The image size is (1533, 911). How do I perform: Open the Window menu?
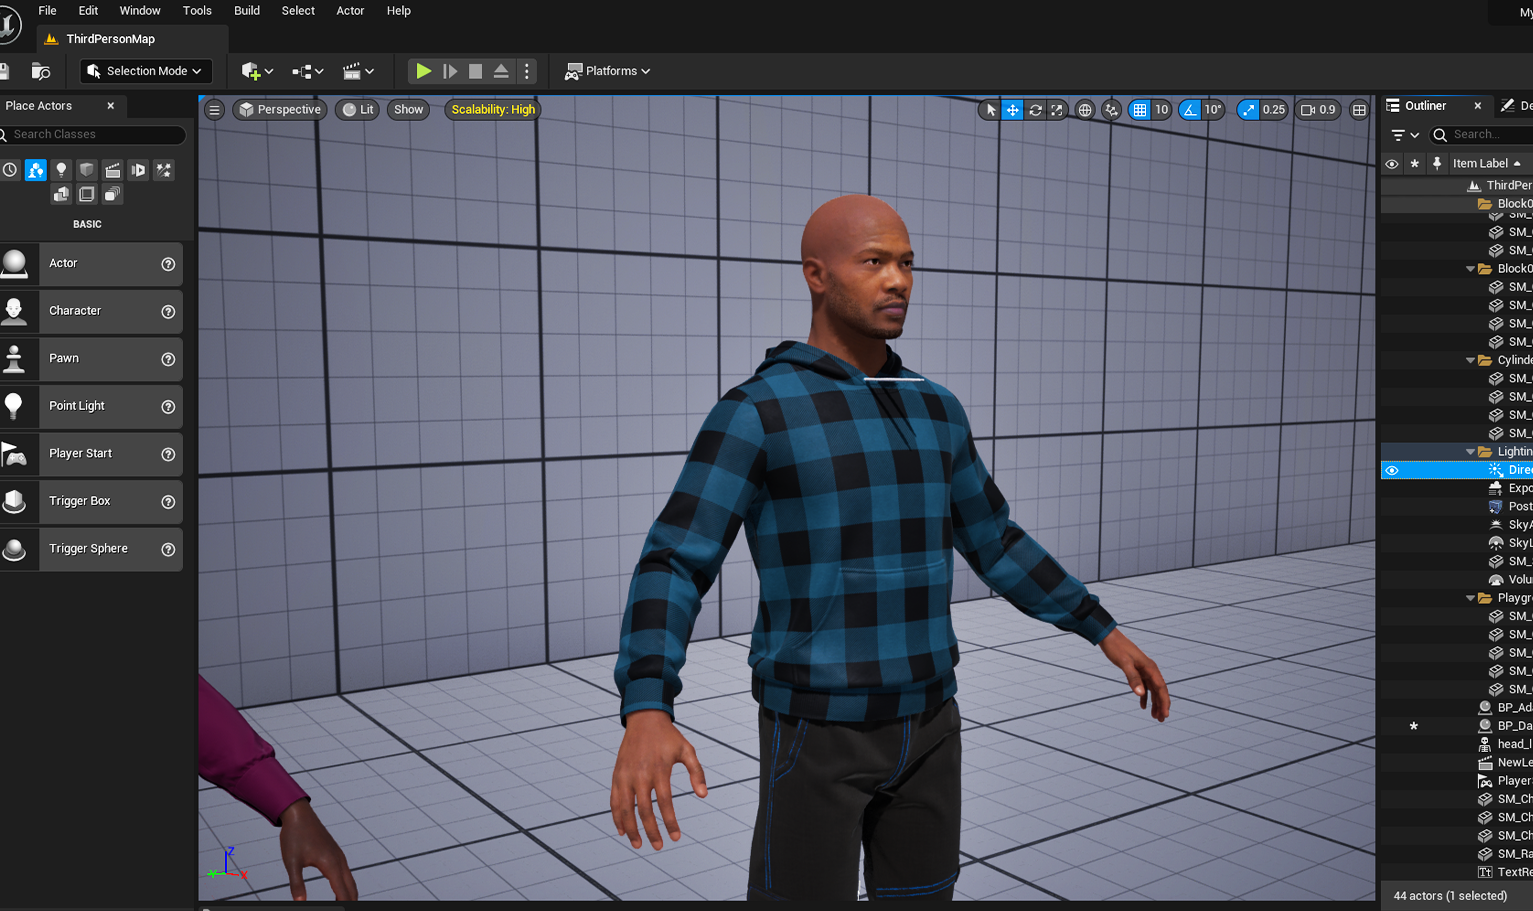(140, 11)
